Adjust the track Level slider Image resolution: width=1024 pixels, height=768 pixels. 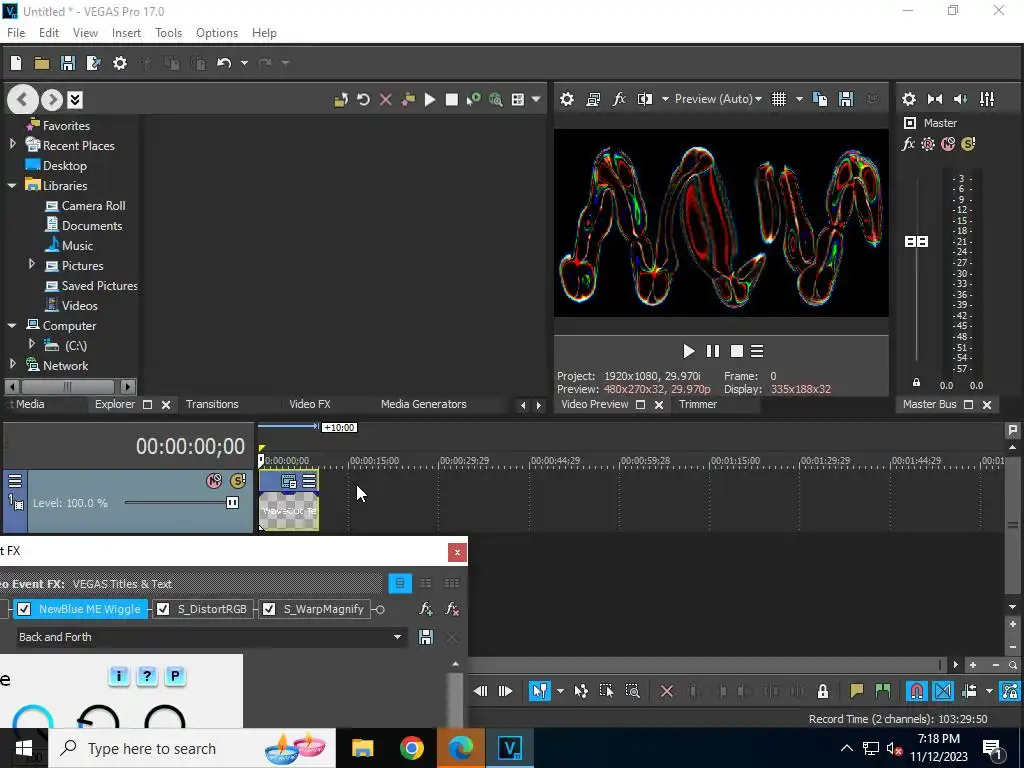(232, 503)
